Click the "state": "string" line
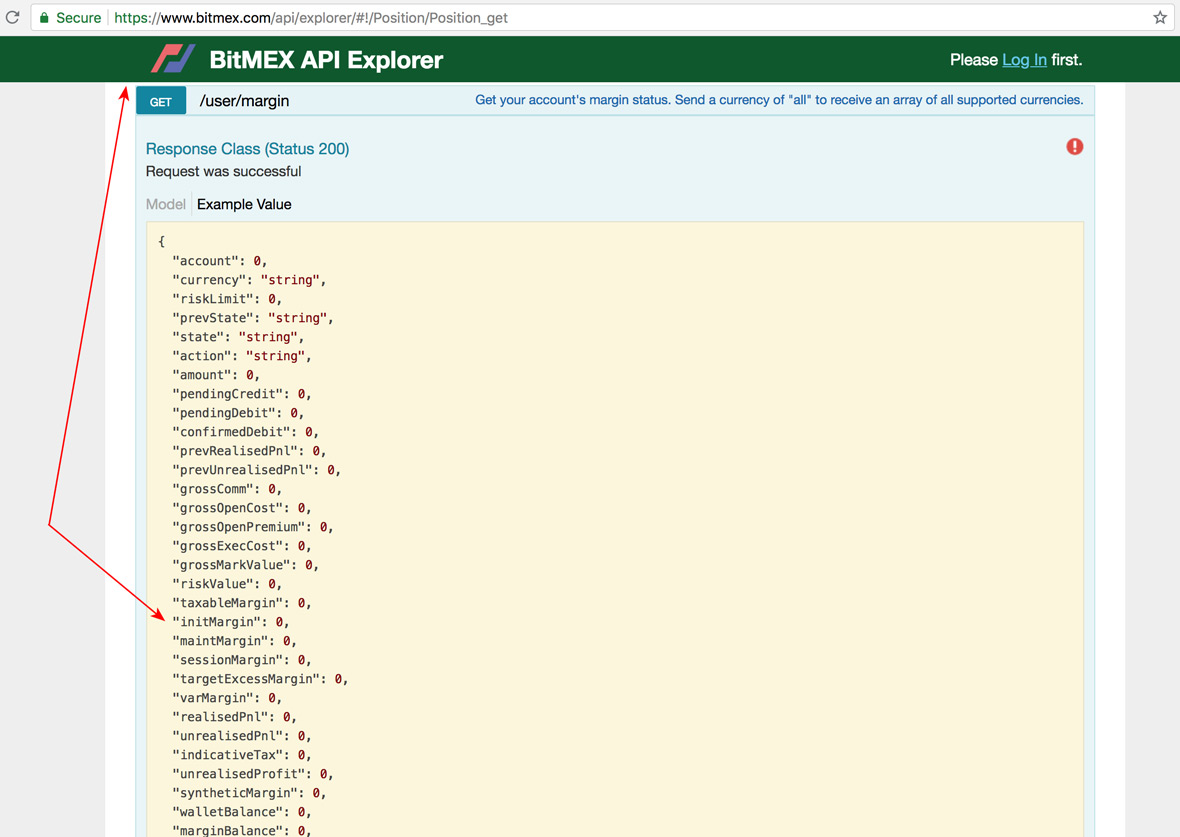Viewport: 1180px width, 837px height. [239, 337]
